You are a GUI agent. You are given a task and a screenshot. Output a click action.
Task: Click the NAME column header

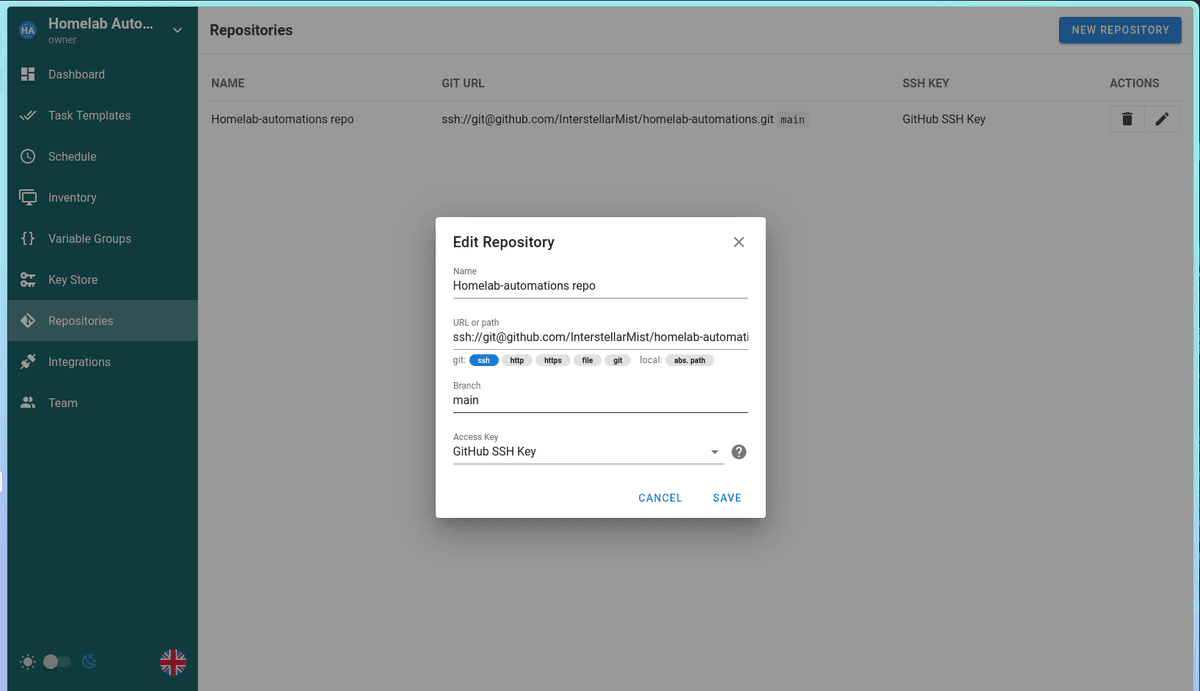click(228, 83)
